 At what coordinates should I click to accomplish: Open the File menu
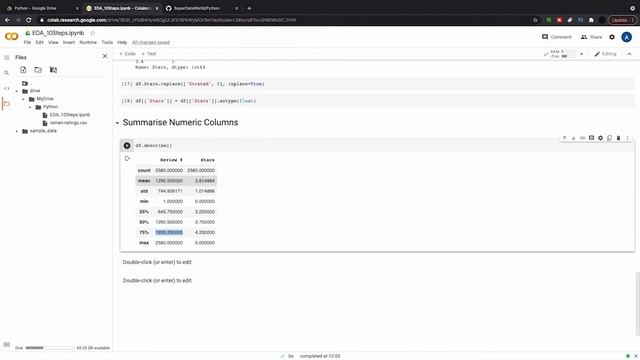click(27, 42)
